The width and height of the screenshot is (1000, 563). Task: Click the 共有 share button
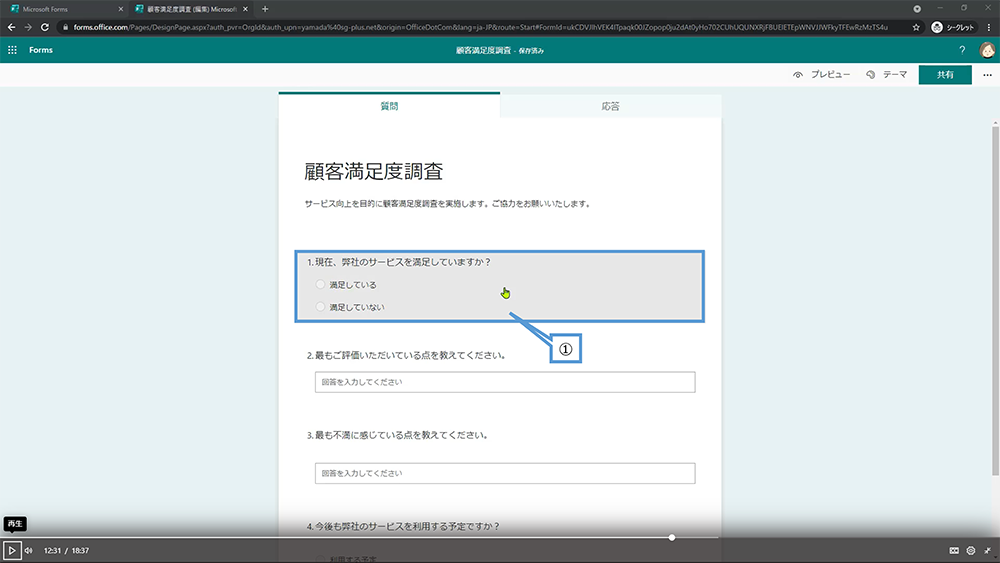[945, 75]
